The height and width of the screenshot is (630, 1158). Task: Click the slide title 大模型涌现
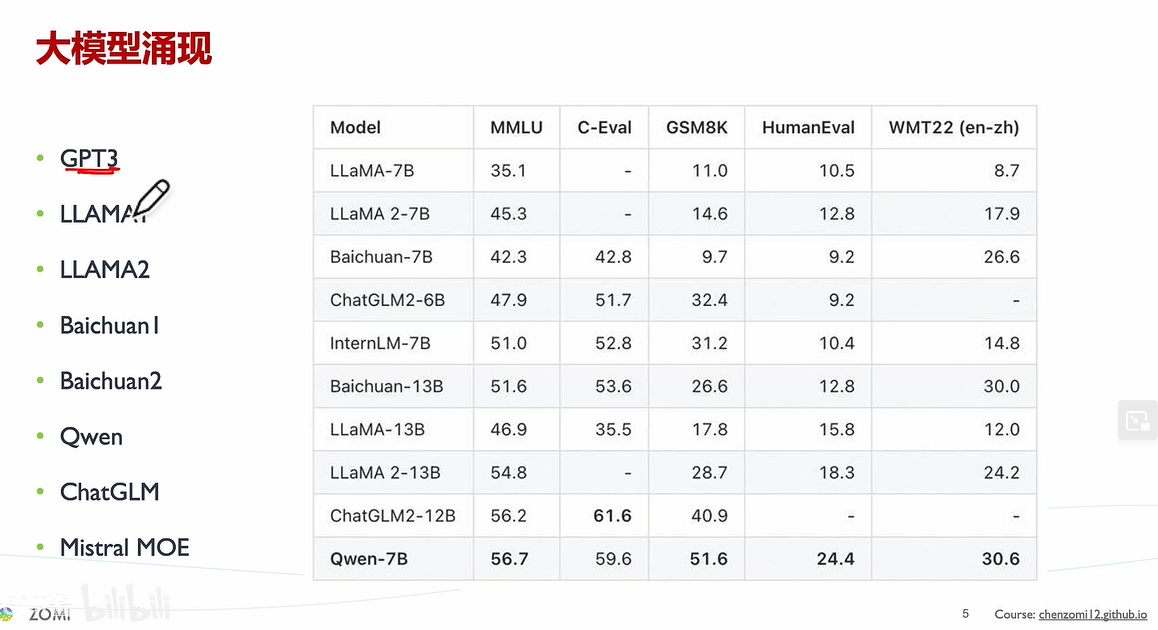pyautogui.click(x=123, y=48)
